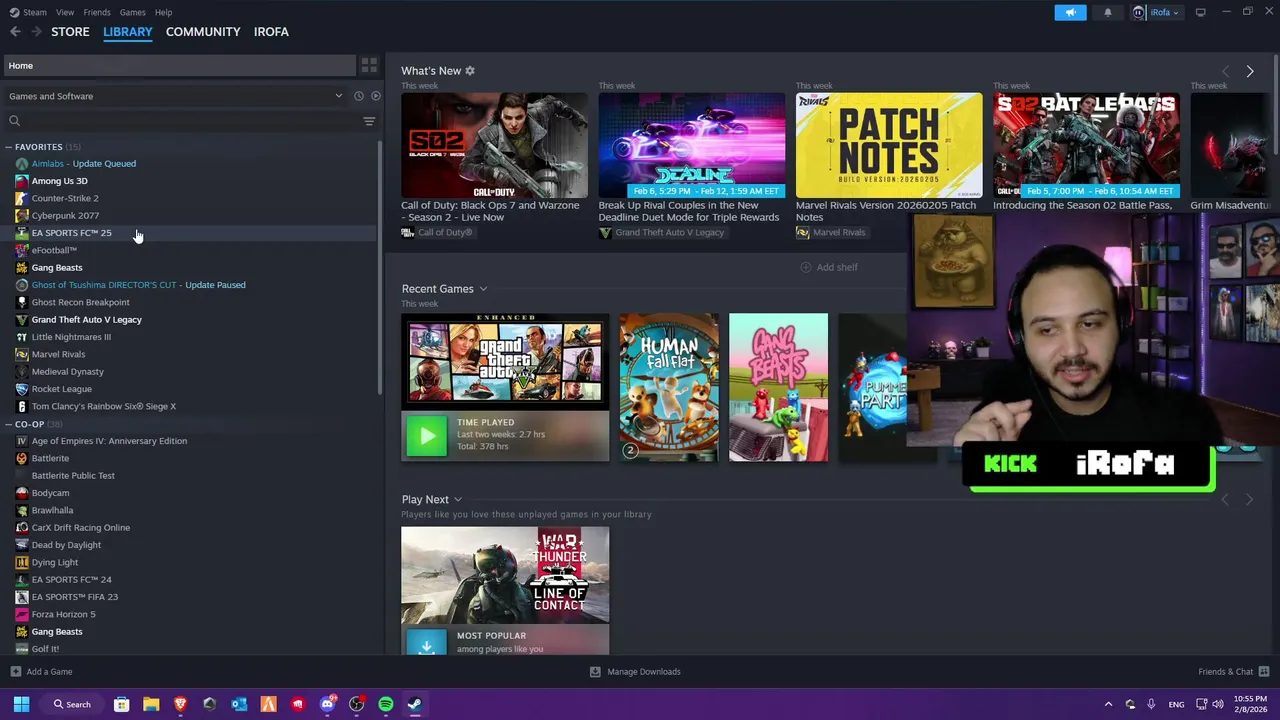Screen dimensions: 1280x720
Task: Select Cyberpunk 2077 in favorites
Action: (x=65, y=215)
